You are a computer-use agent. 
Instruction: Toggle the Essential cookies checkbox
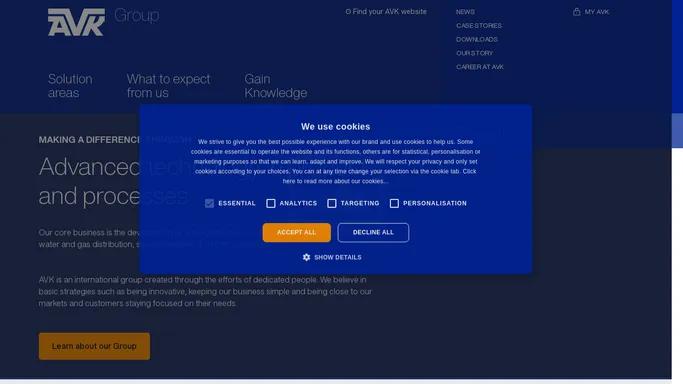point(210,203)
